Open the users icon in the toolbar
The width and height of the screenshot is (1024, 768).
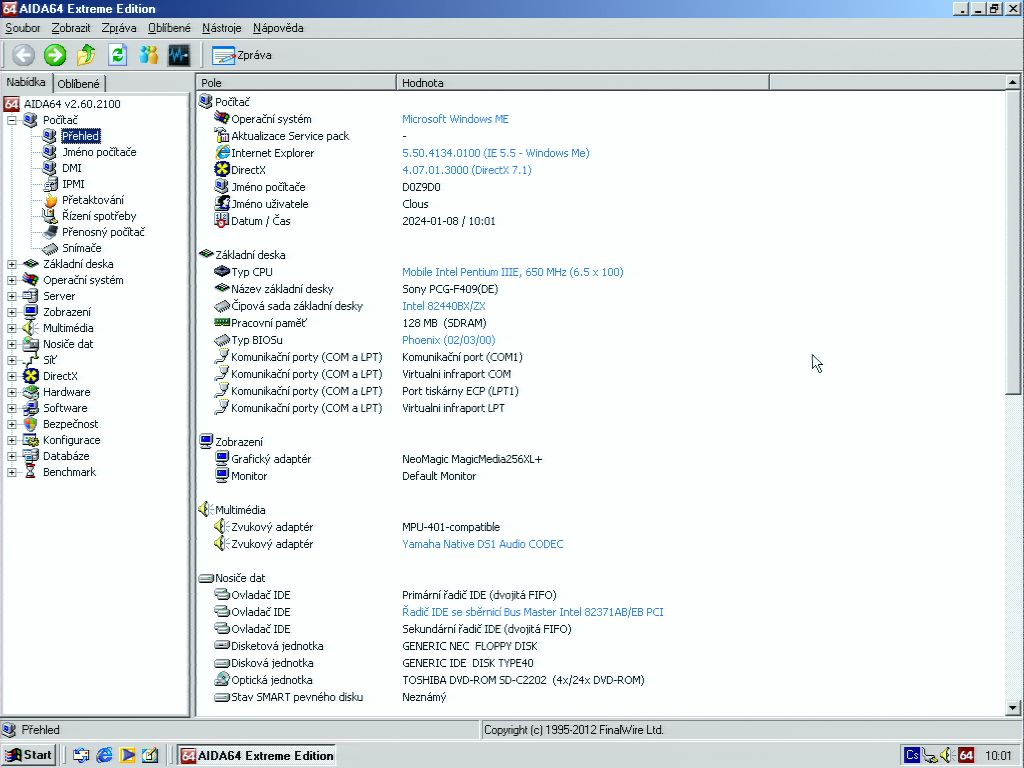point(148,55)
